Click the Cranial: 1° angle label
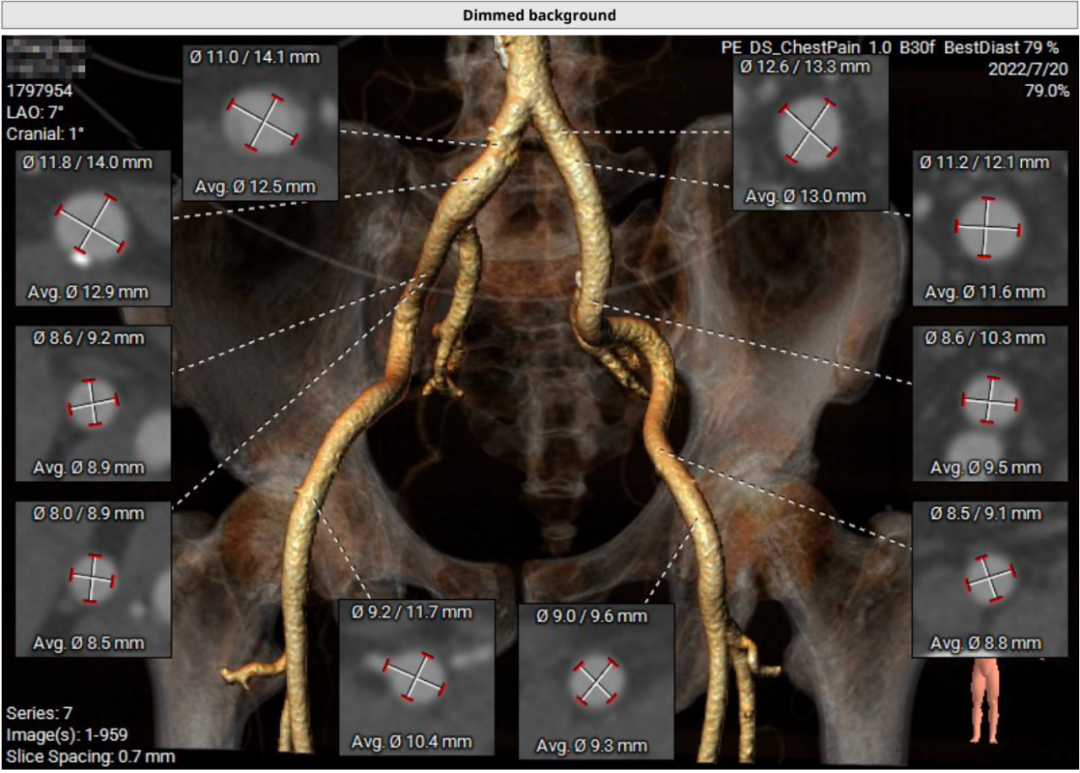 [x=48, y=132]
